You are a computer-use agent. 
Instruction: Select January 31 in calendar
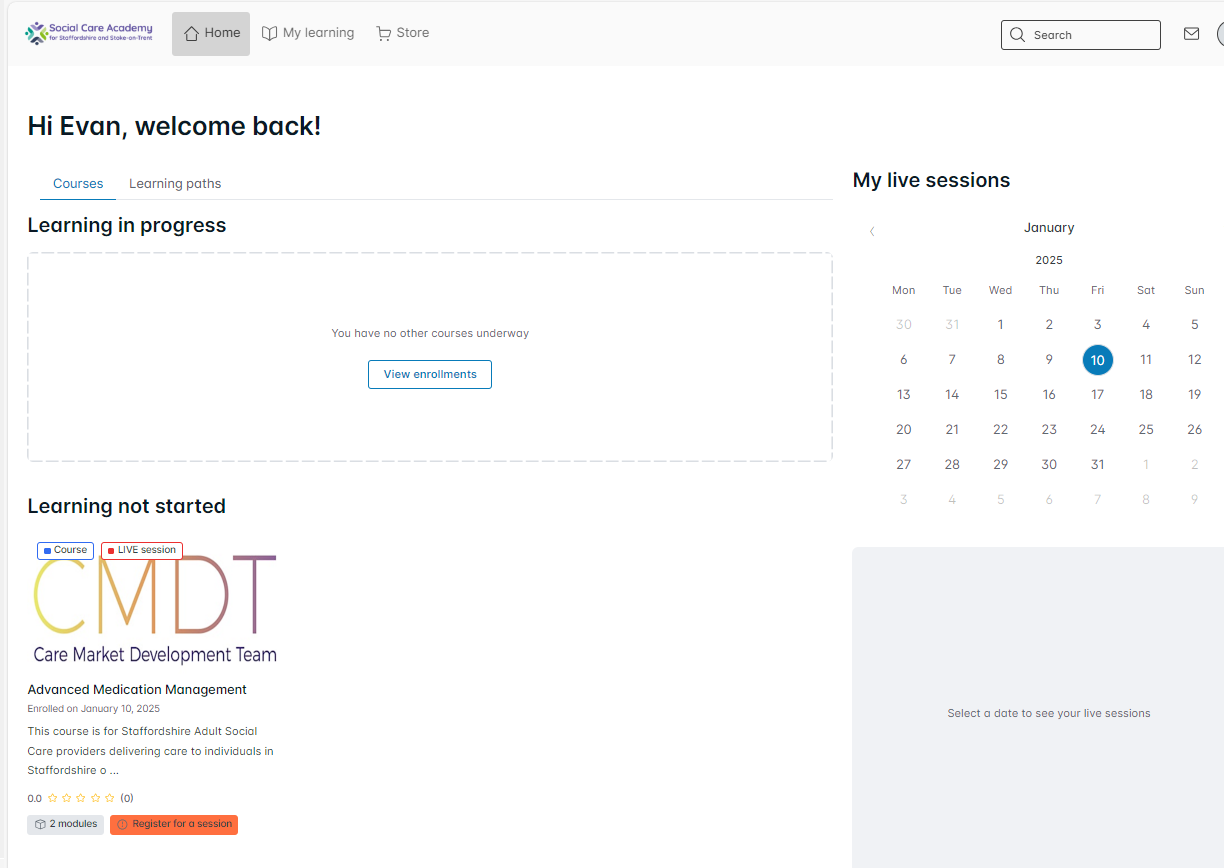point(1098,465)
